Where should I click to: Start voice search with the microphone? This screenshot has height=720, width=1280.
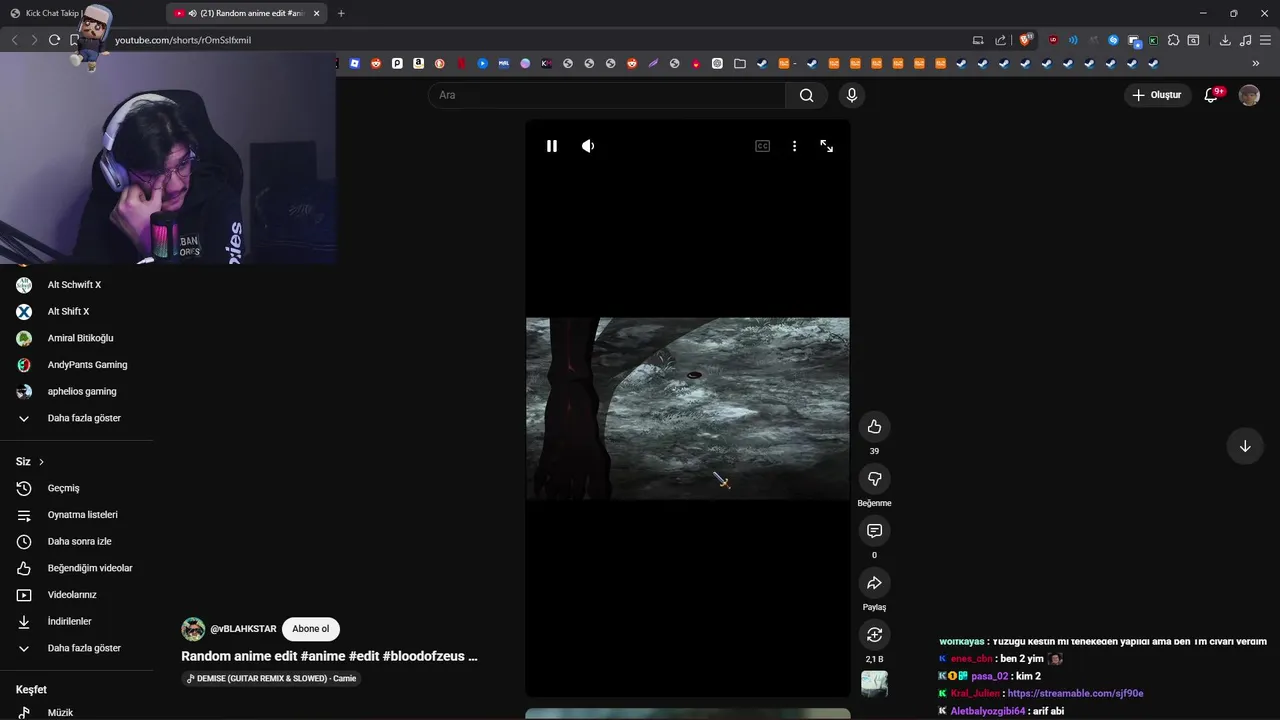coord(852,95)
